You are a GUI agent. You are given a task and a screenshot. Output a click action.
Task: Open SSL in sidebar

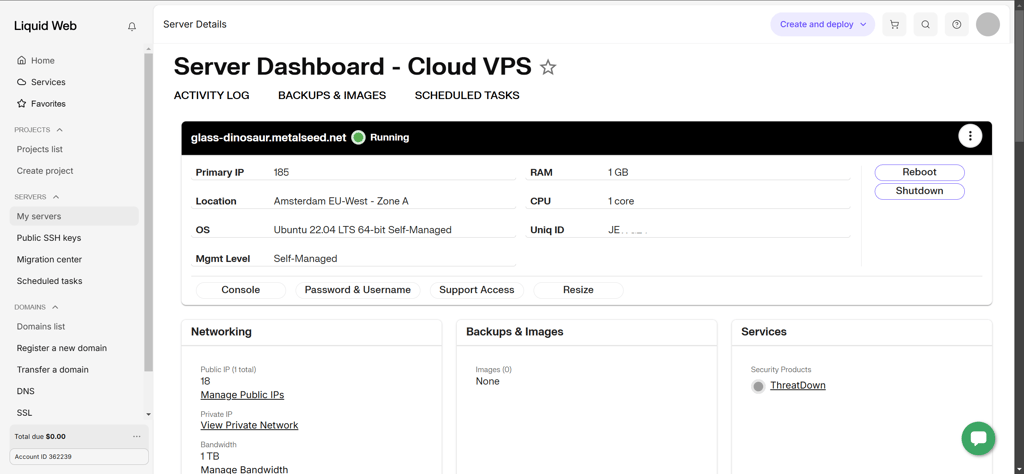24,413
